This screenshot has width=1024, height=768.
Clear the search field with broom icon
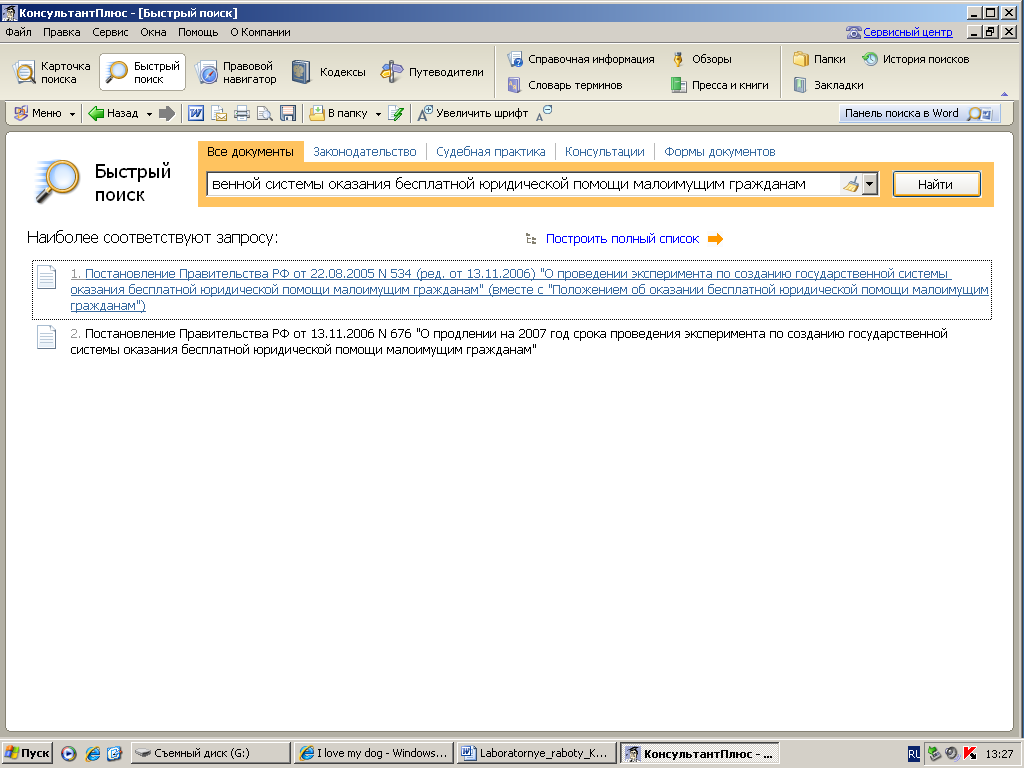[x=851, y=184]
